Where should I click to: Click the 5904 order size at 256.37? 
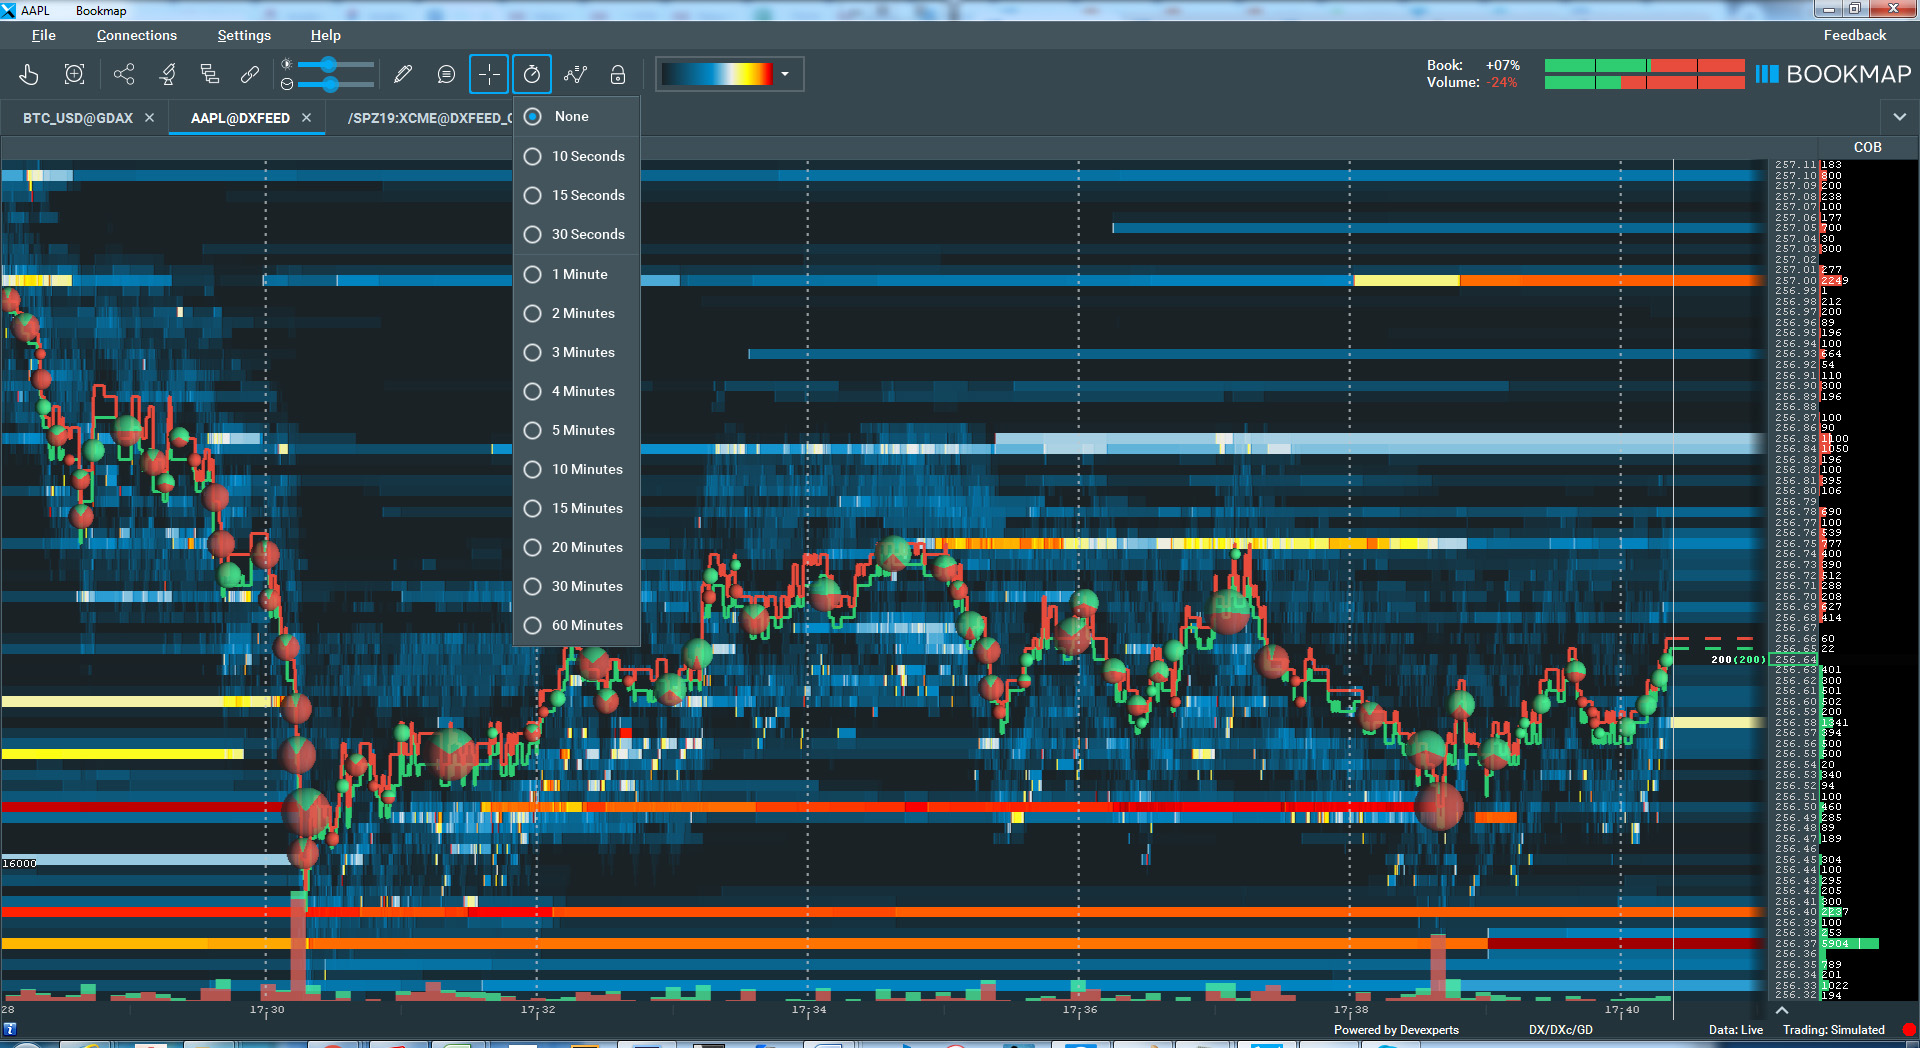click(1835, 943)
